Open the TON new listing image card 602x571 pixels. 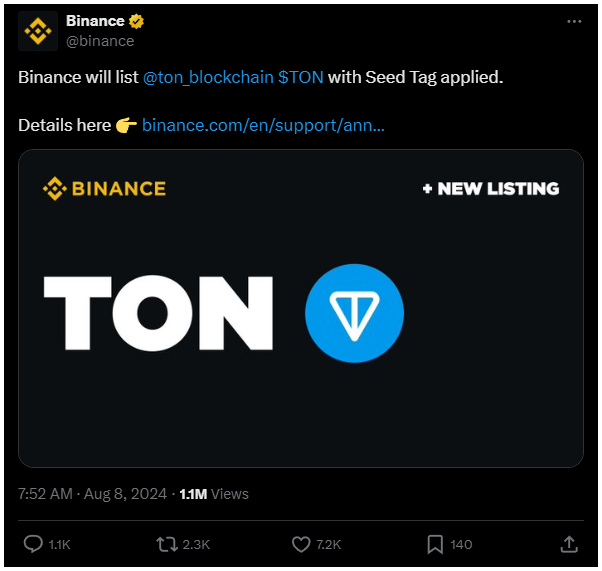point(301,308)
